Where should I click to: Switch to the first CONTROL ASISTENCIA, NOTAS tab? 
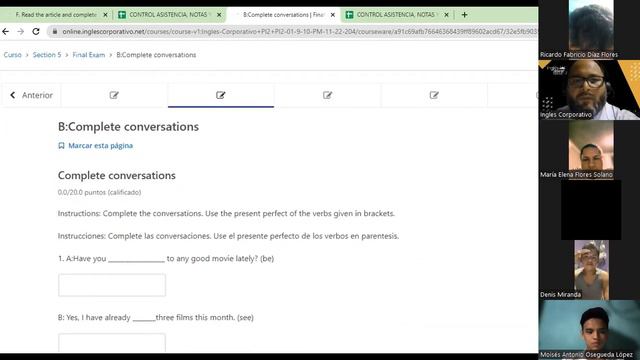168,15
